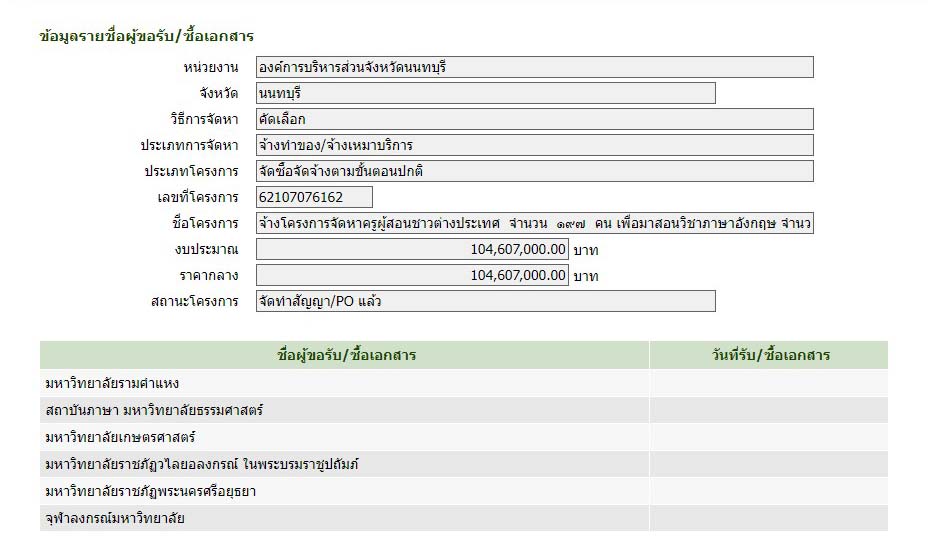Focus the ประเภทการจัดหา text field
The image size is (928, 560).
[534, 145]
